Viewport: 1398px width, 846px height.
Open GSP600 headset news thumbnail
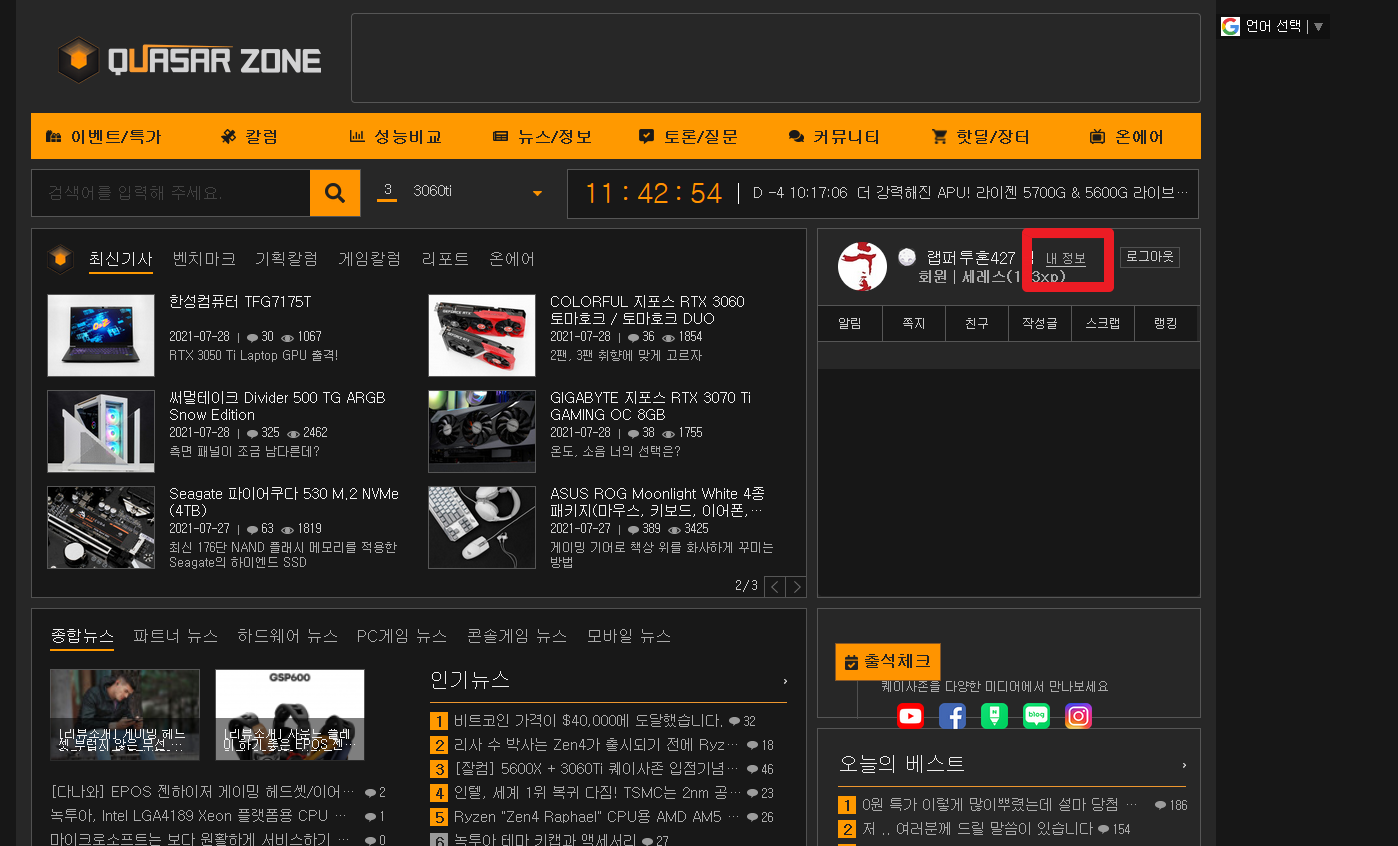tap(290, 715)
